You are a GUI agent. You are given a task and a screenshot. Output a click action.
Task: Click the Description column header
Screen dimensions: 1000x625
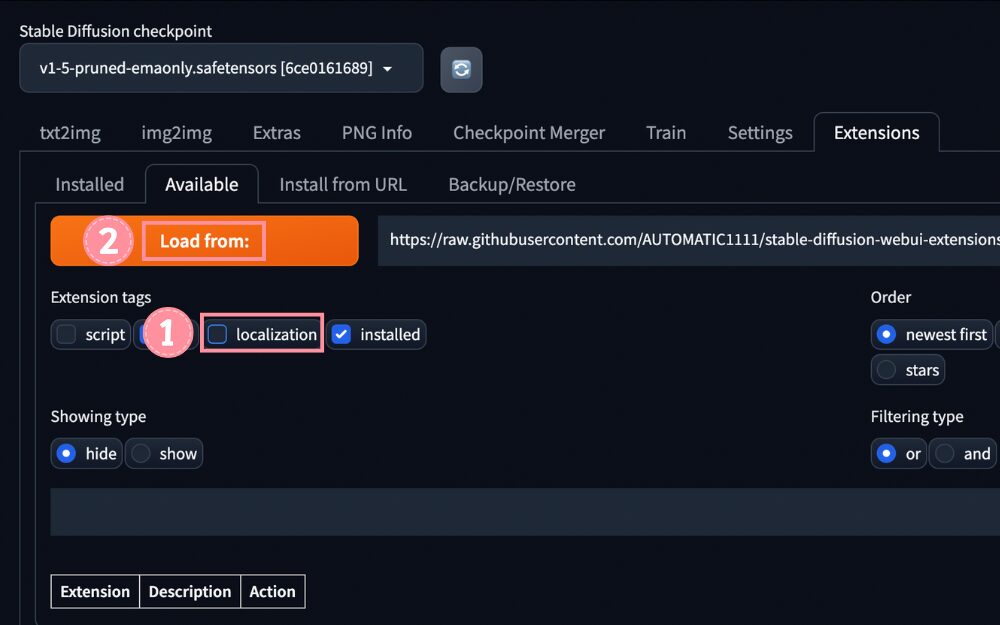pyautogui.click(x=190, y=592)
